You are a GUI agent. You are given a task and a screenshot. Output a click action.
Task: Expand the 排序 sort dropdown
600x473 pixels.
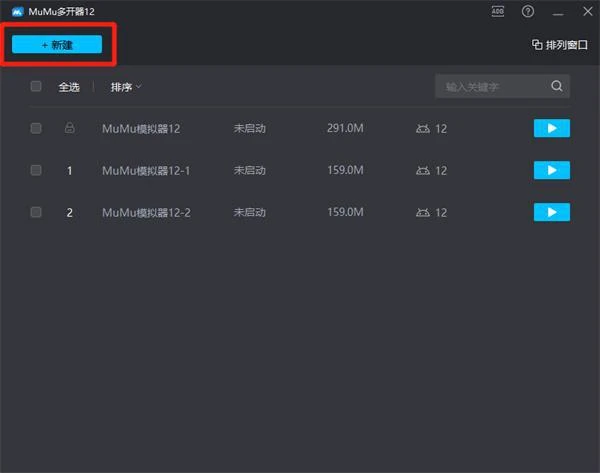tap(126, 87)
